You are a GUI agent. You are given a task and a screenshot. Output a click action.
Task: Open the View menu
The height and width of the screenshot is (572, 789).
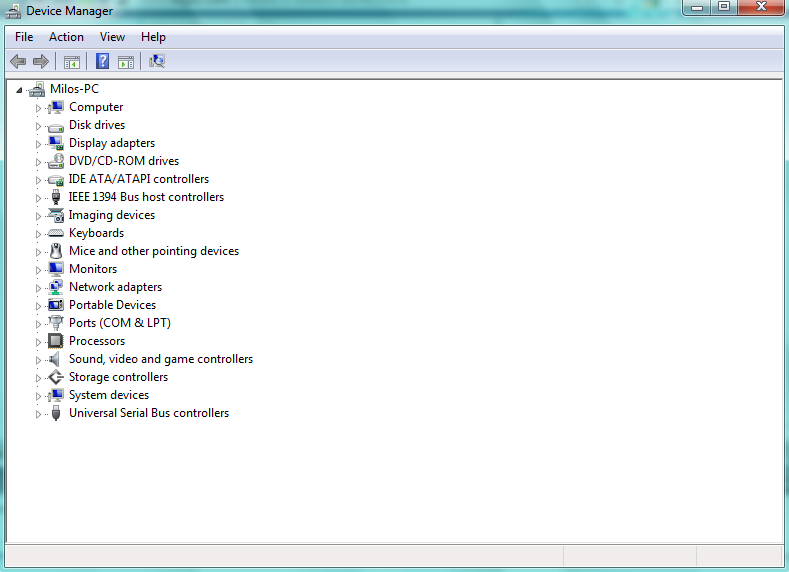[112, 37]
